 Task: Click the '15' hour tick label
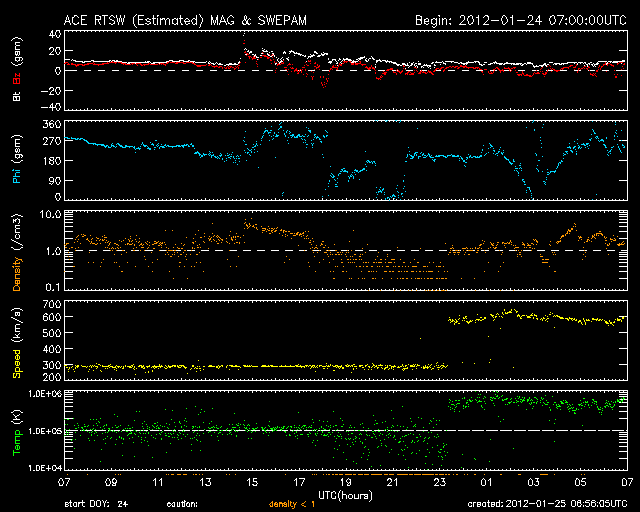pos(252,482)
